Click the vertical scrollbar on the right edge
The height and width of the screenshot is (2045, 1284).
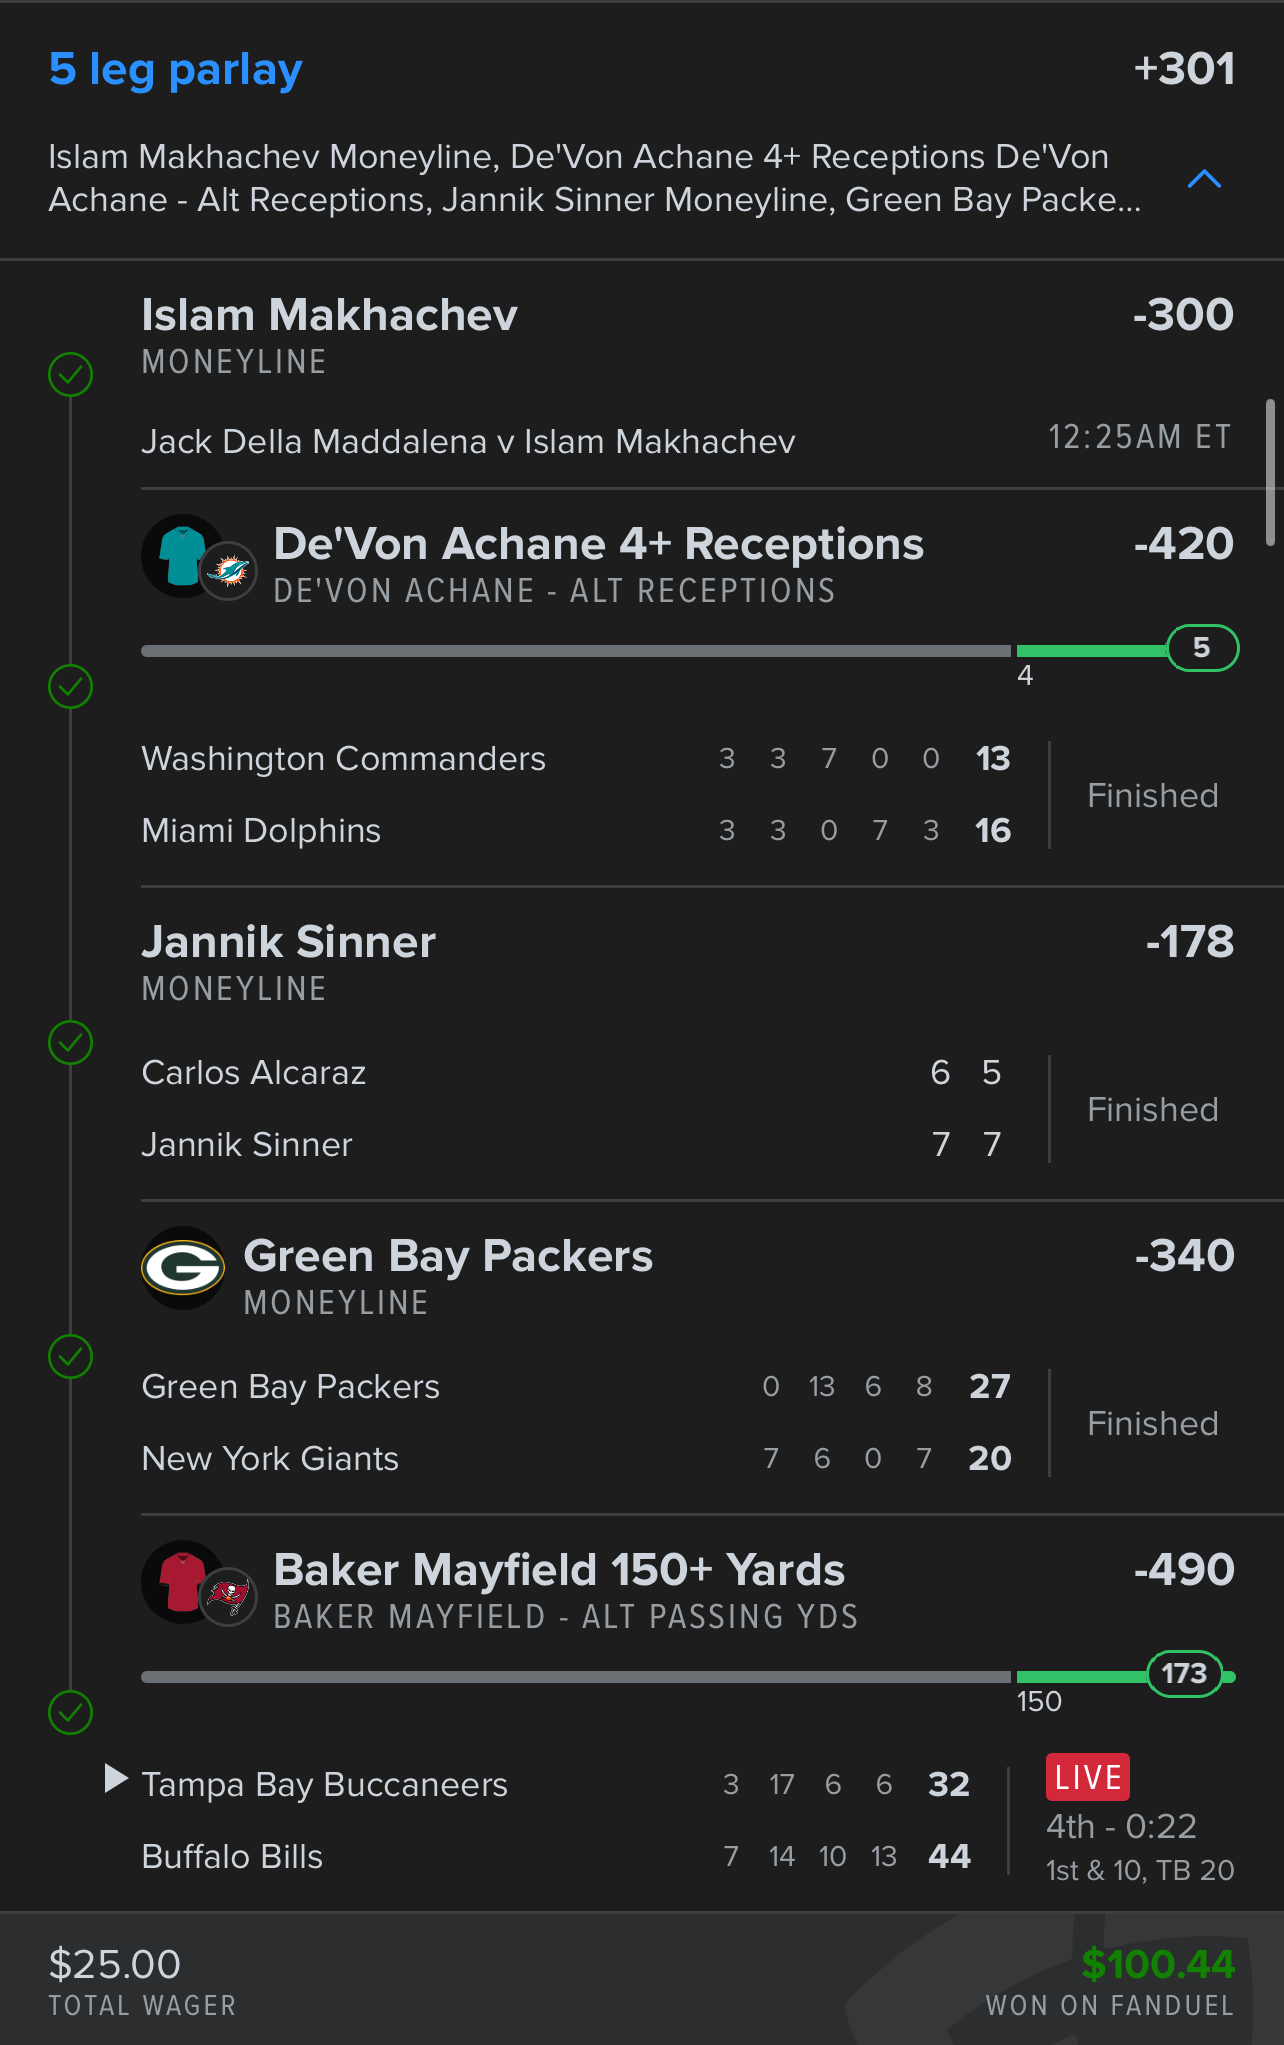click(1270, 472)
